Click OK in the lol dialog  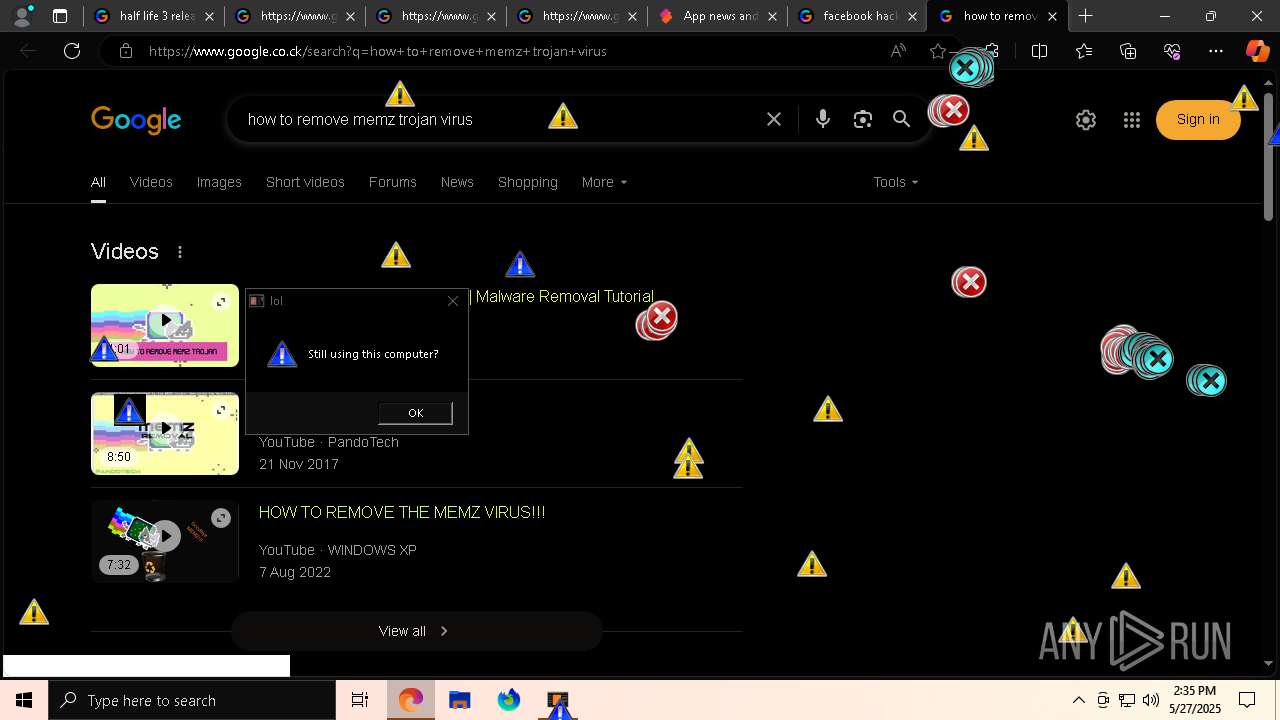pos(415,413)
